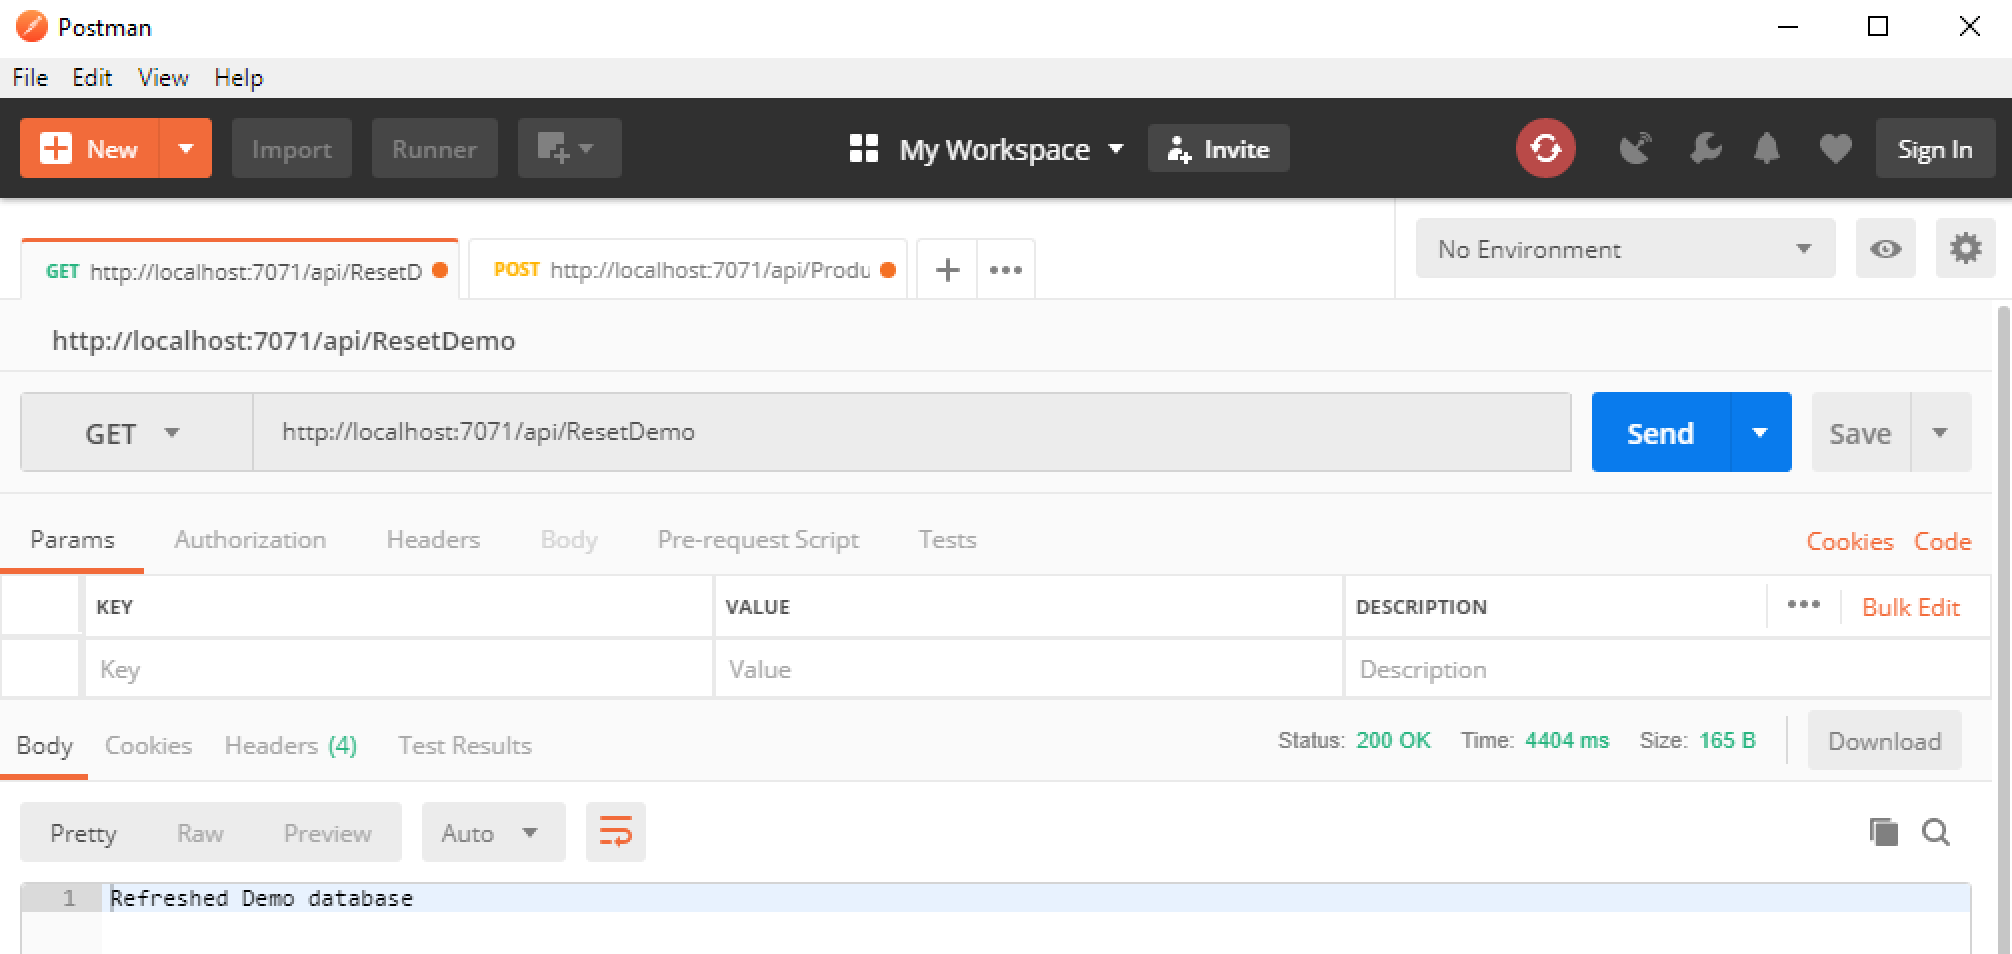Switch response view to Raw
The image size is (2012, 954).
[200, 833]
